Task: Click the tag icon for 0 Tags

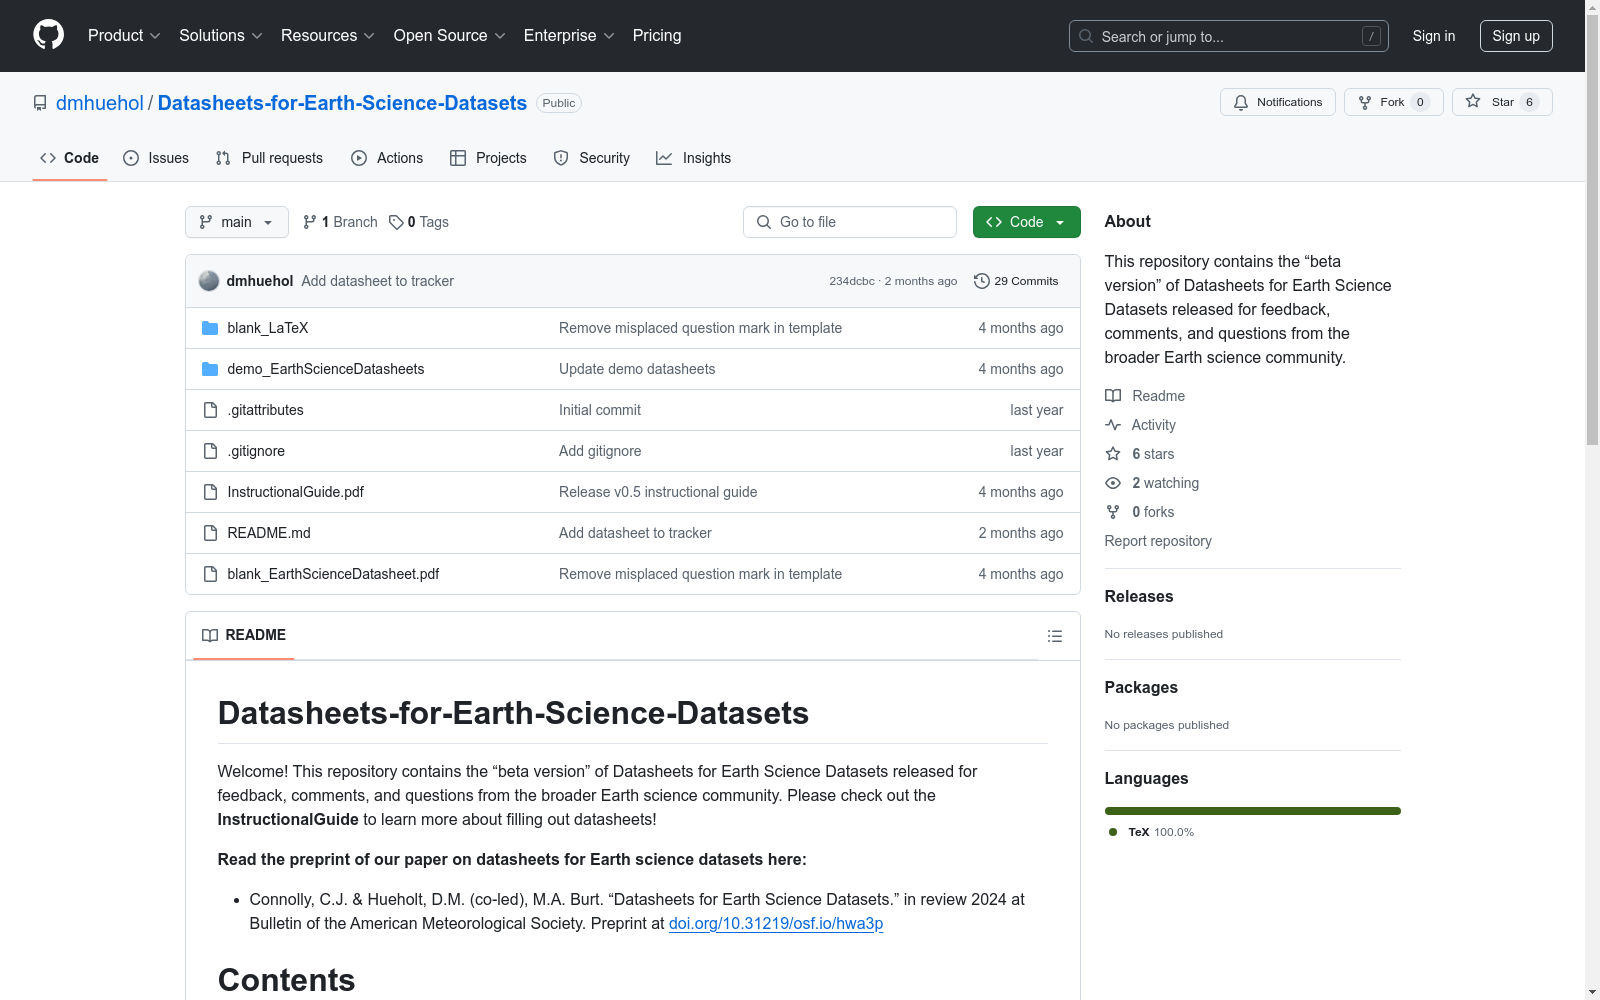Action: coord(396,222)
